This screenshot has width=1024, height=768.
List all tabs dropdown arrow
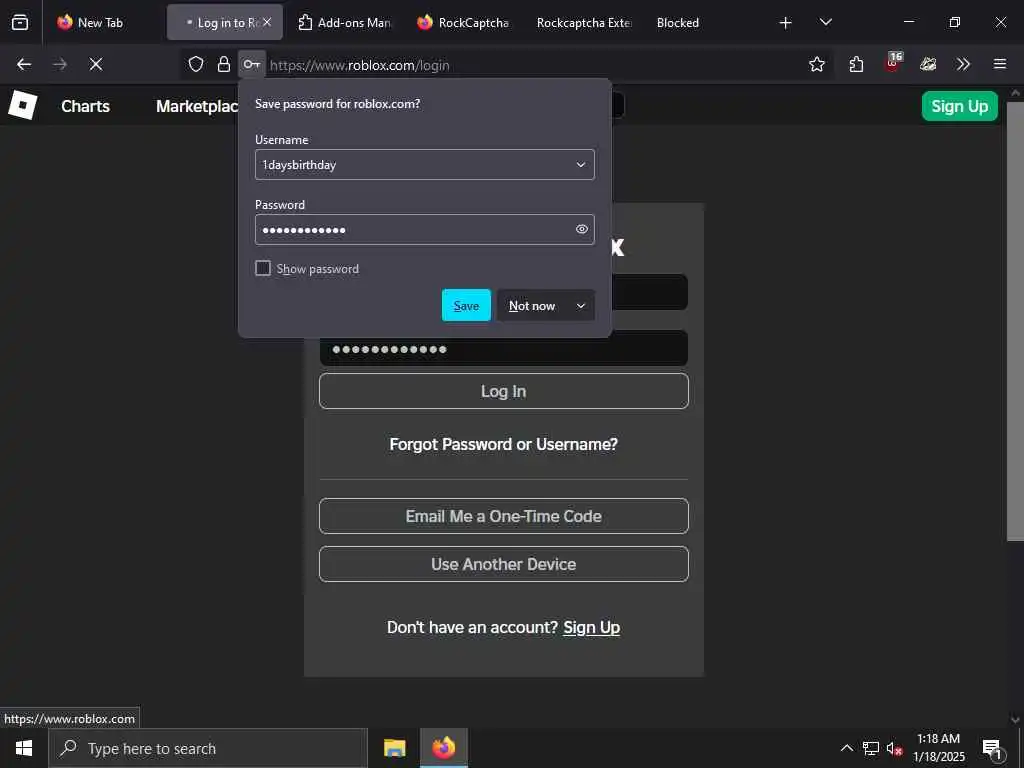click(x=825, y=22)
